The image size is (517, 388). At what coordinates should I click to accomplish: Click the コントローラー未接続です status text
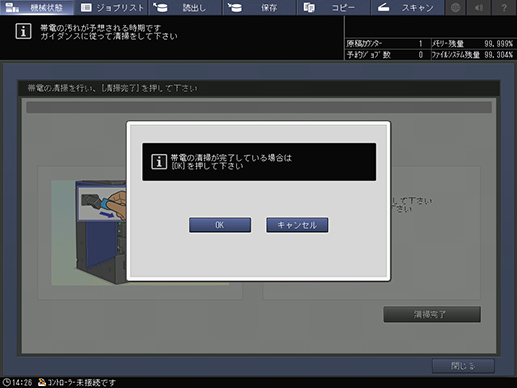[82, 382]
